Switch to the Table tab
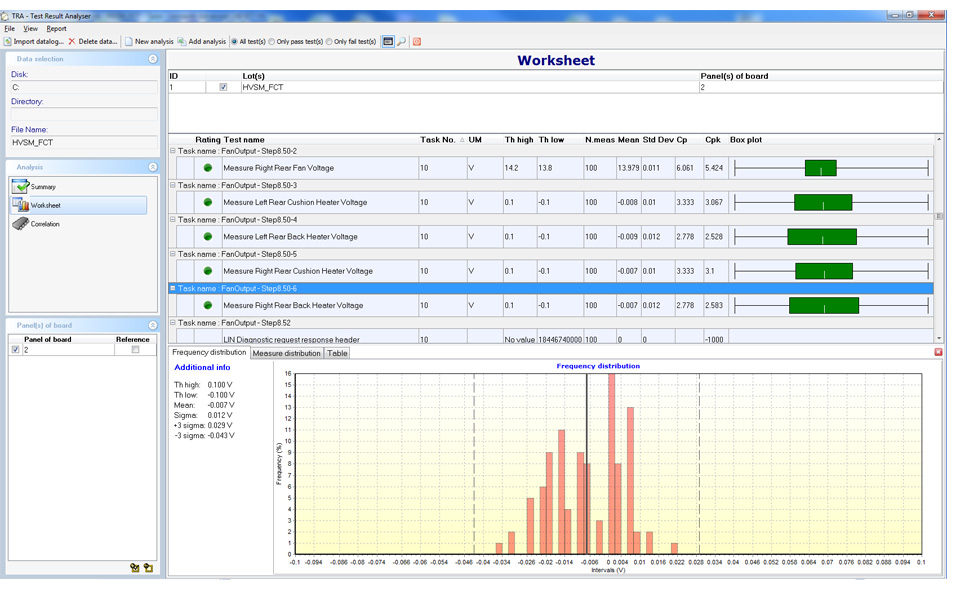 [x=337, y=353]
